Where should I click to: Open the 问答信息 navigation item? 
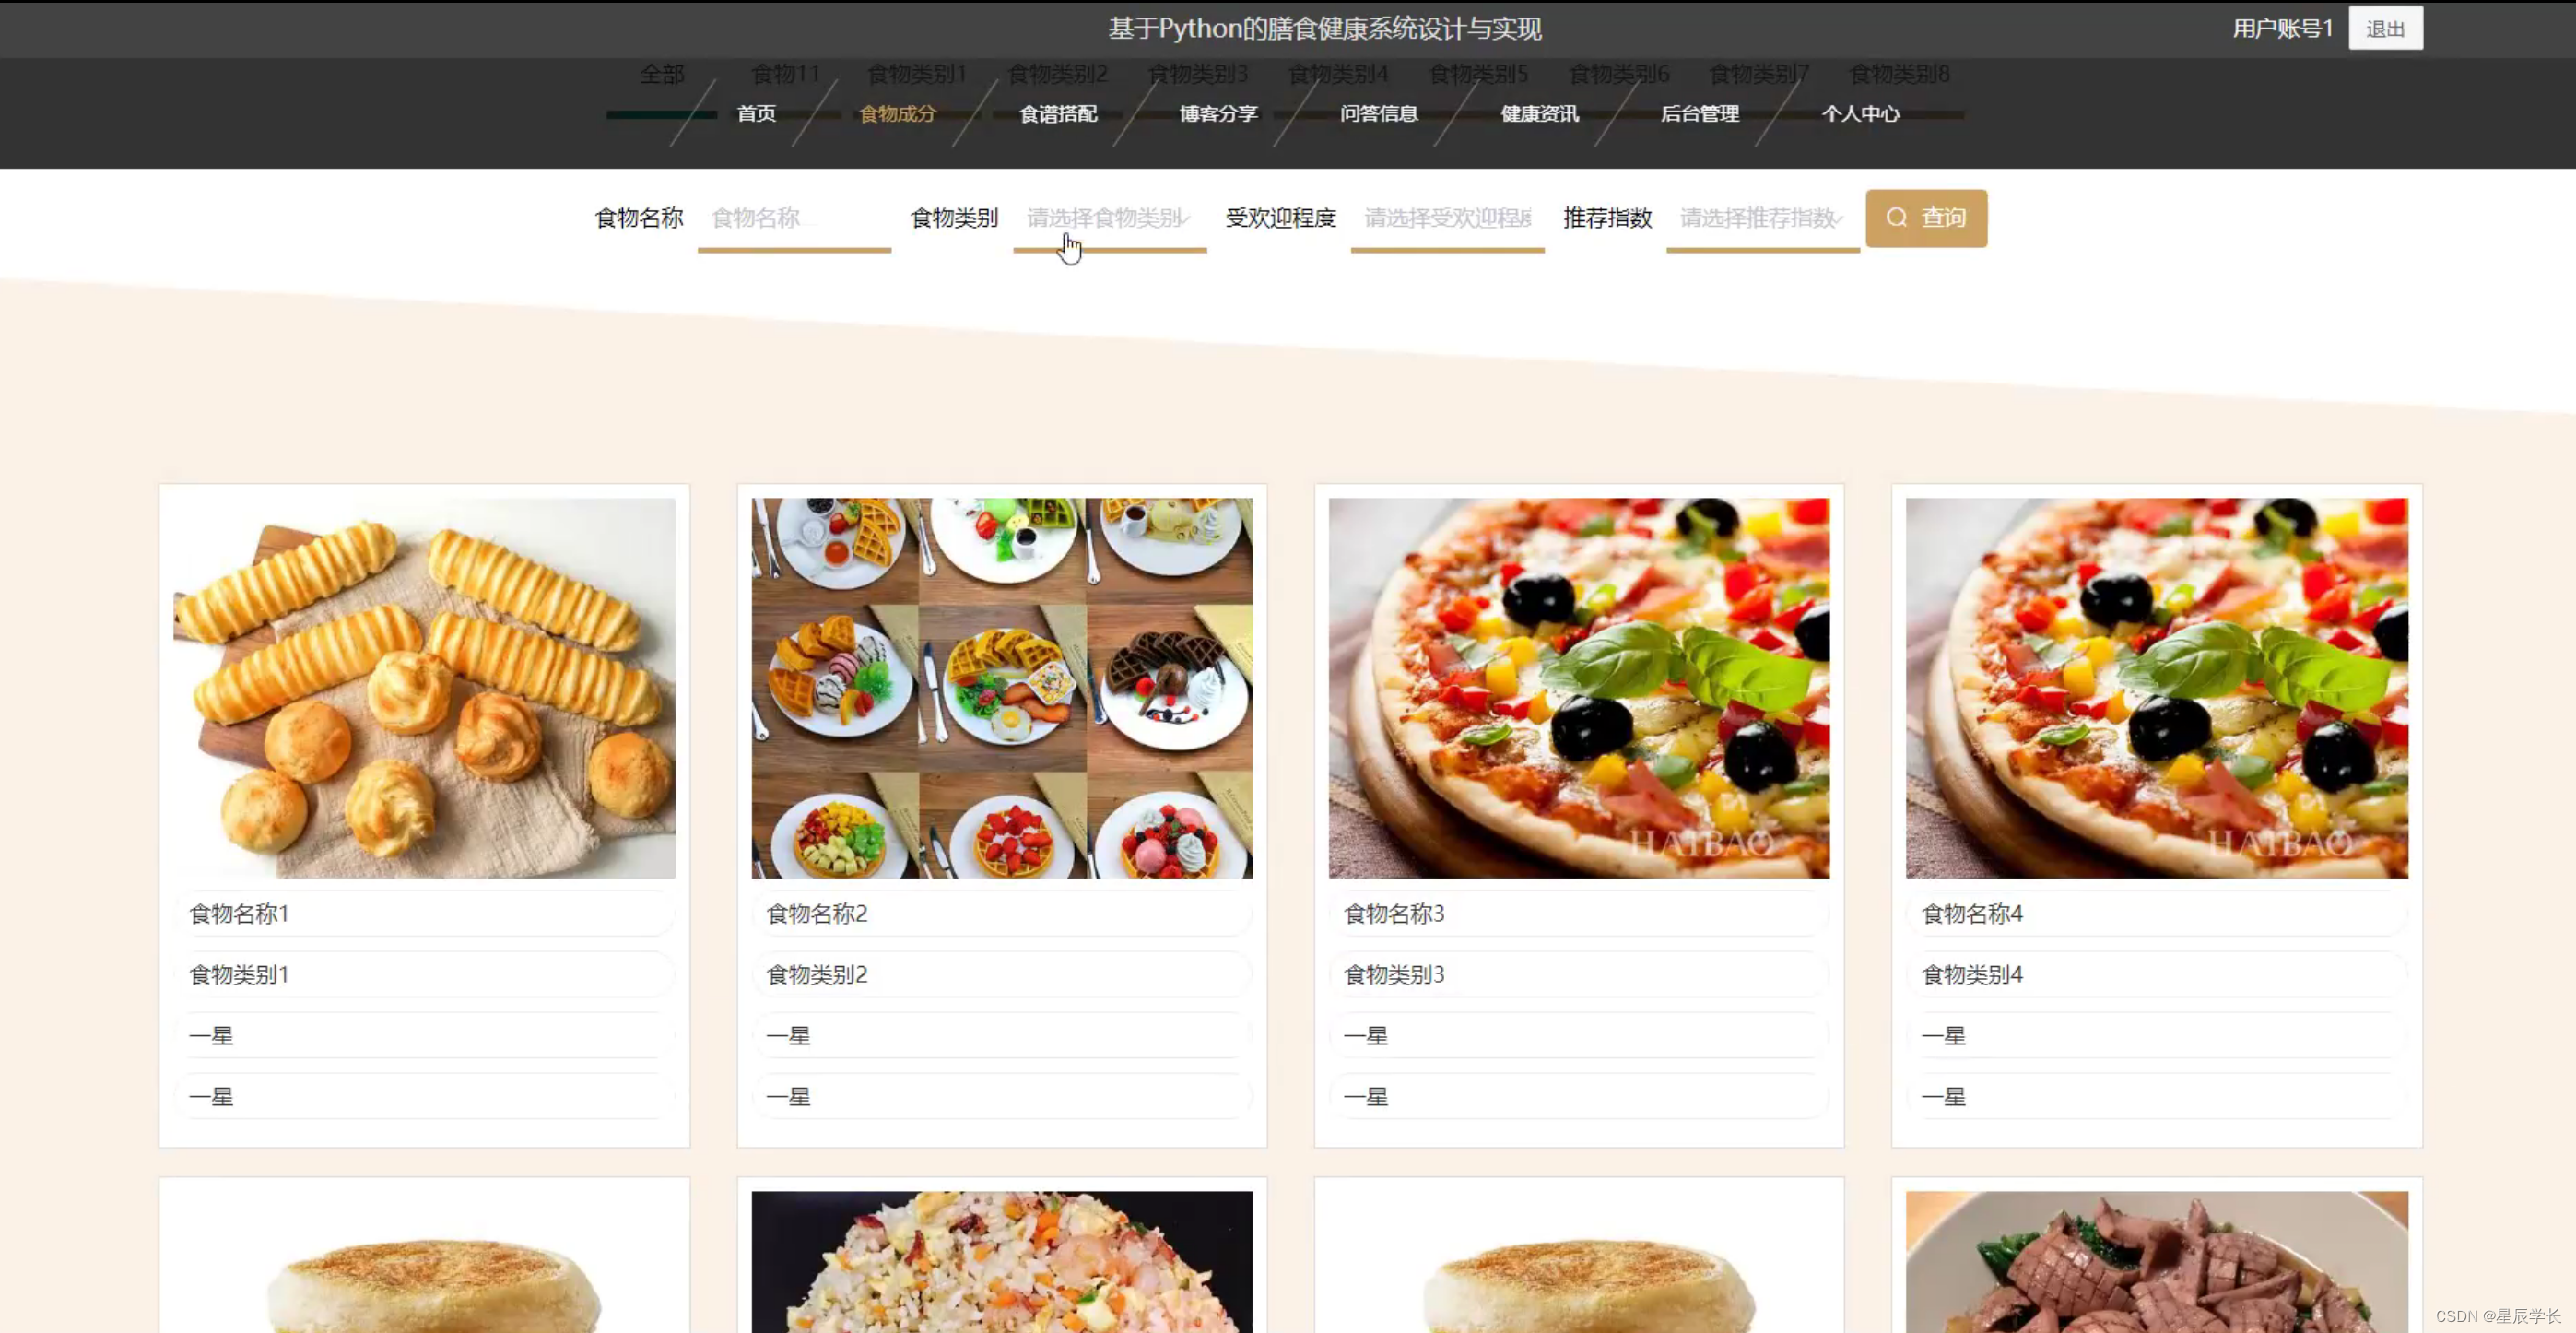click(1379, 114)
